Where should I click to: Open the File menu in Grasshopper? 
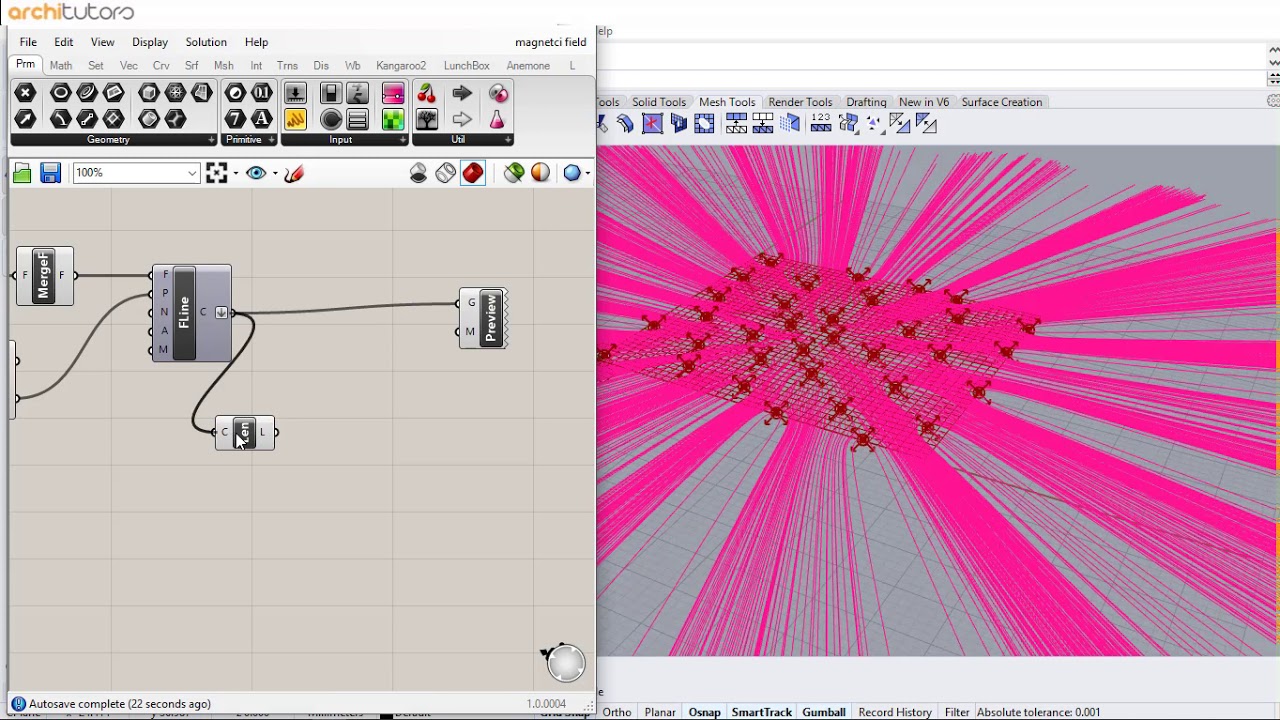pyautogui.click(x=28, y=42)
